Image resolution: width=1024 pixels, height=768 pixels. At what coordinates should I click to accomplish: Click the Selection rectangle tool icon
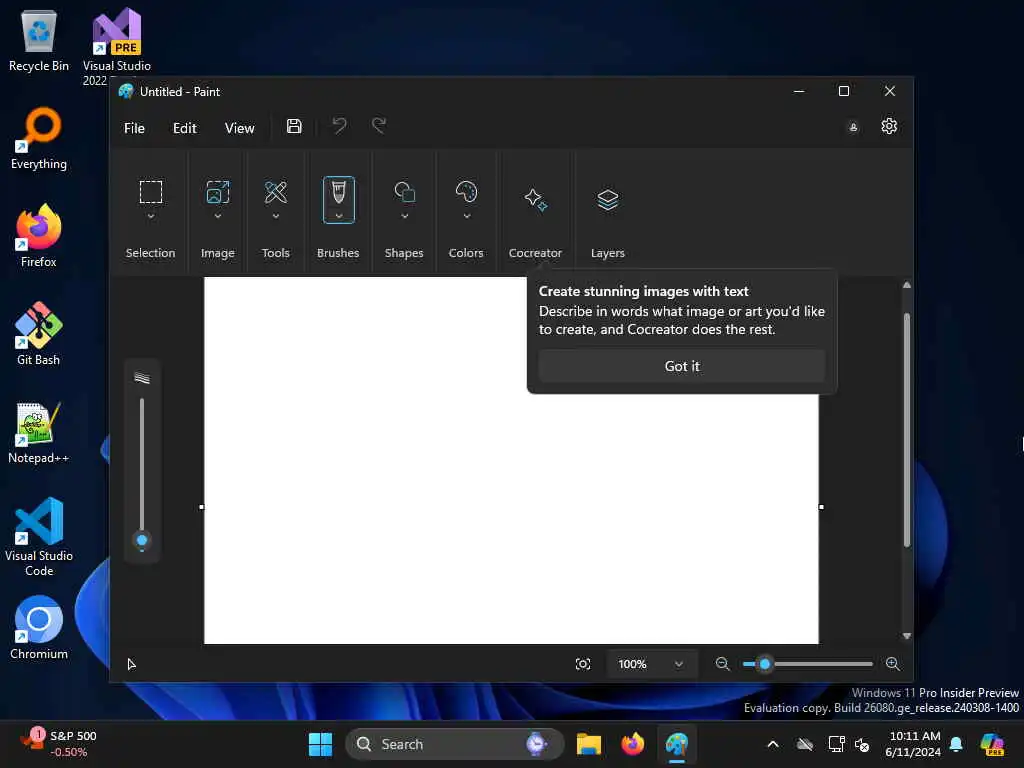[x=150, y=192]
